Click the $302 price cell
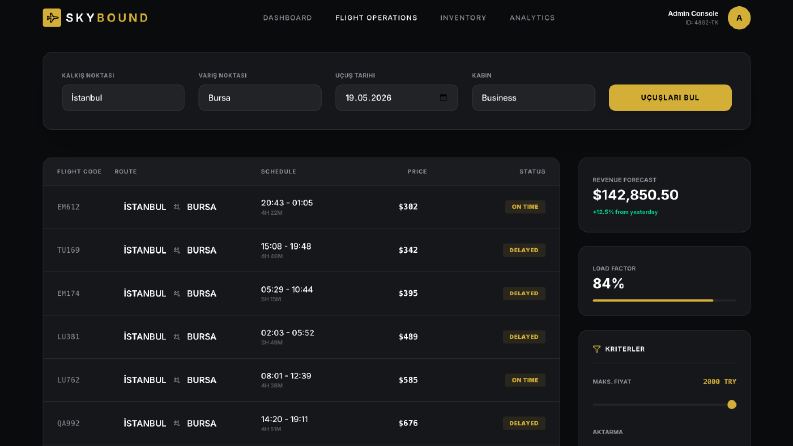This screenshot has height=446, width=793. (408, 207)
